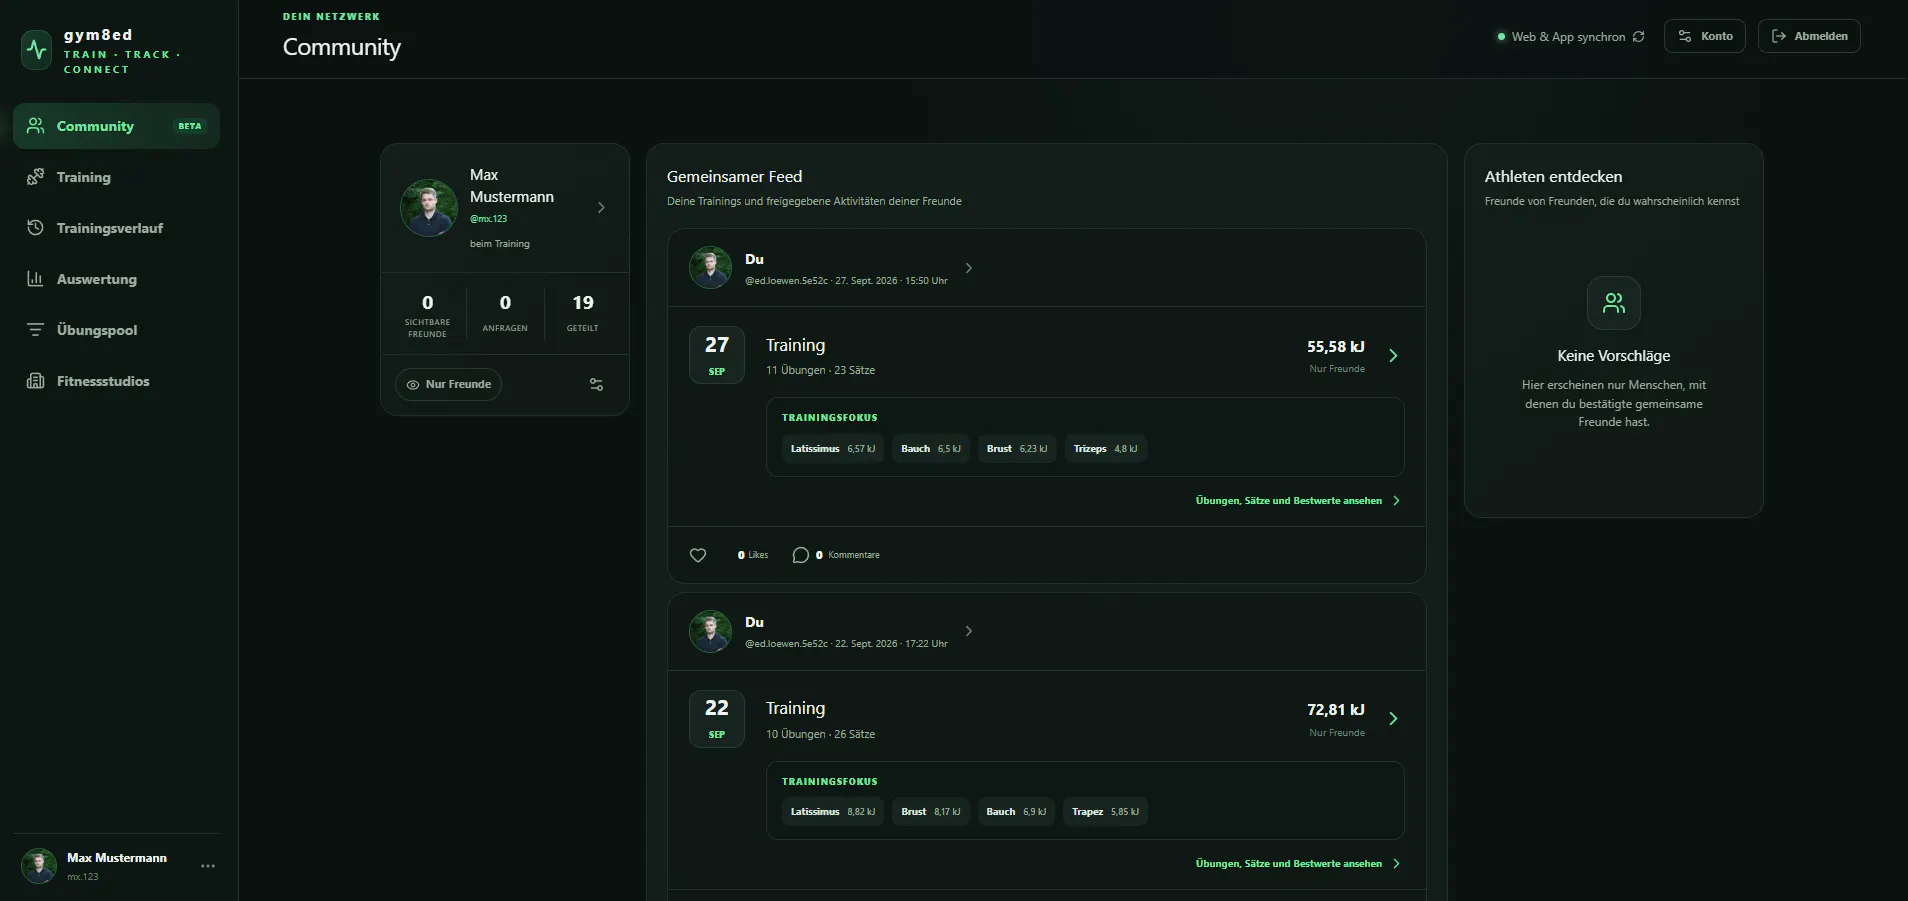Click the 0 Anfragen stat
The width and height of the screenshot is (1908, 901).
(505, 315)
